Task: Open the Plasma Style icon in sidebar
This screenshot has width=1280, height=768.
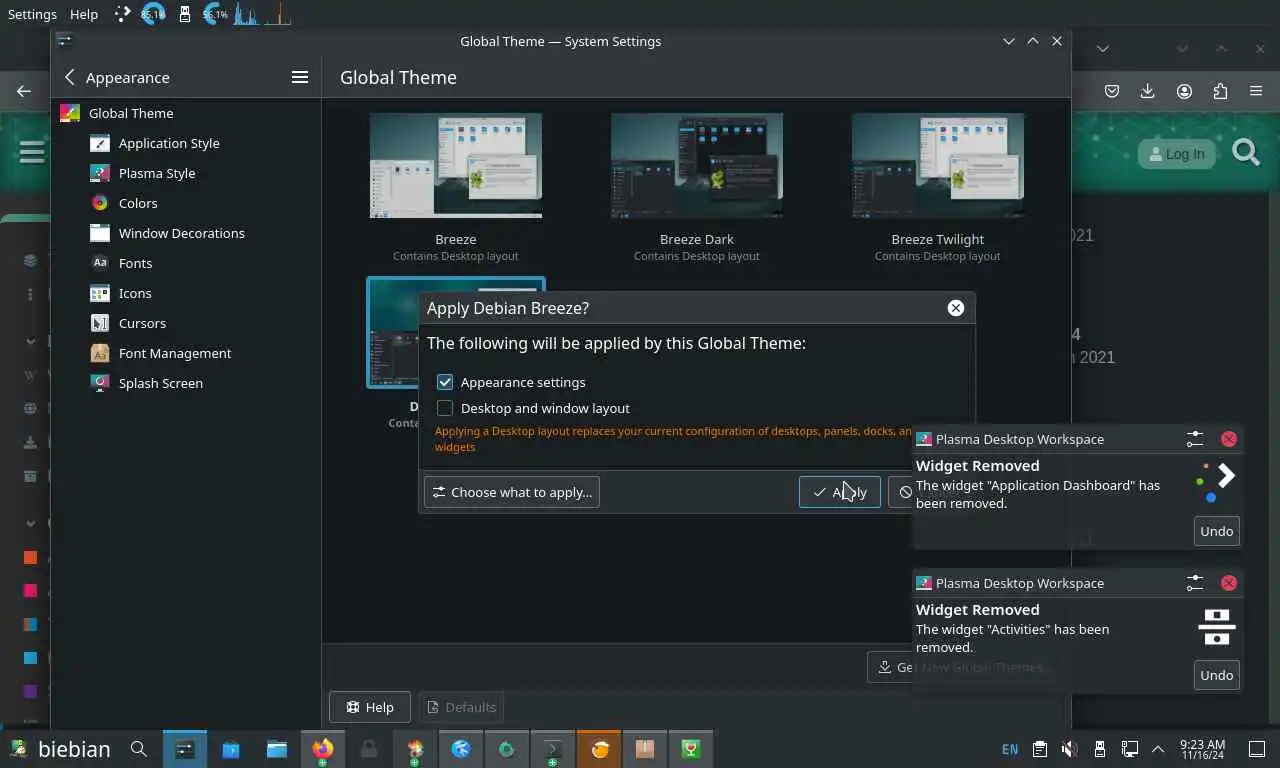Action: (x=100, y=173)
